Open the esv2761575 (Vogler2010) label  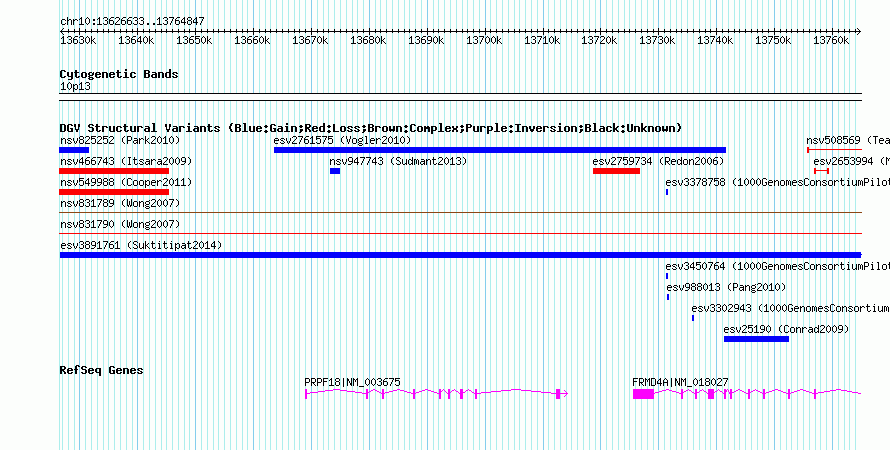tap(342, 140)
